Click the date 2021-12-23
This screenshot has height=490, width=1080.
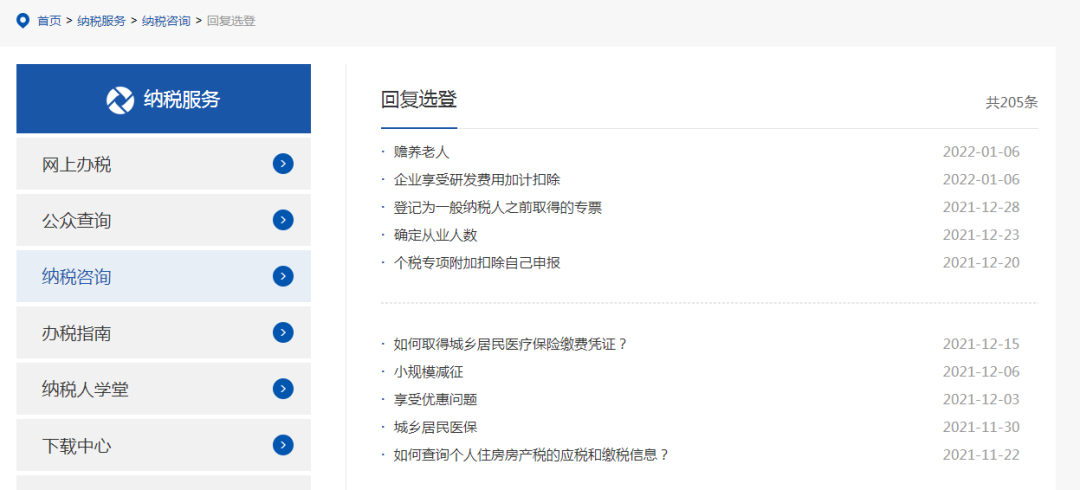[x=981, y=235]
